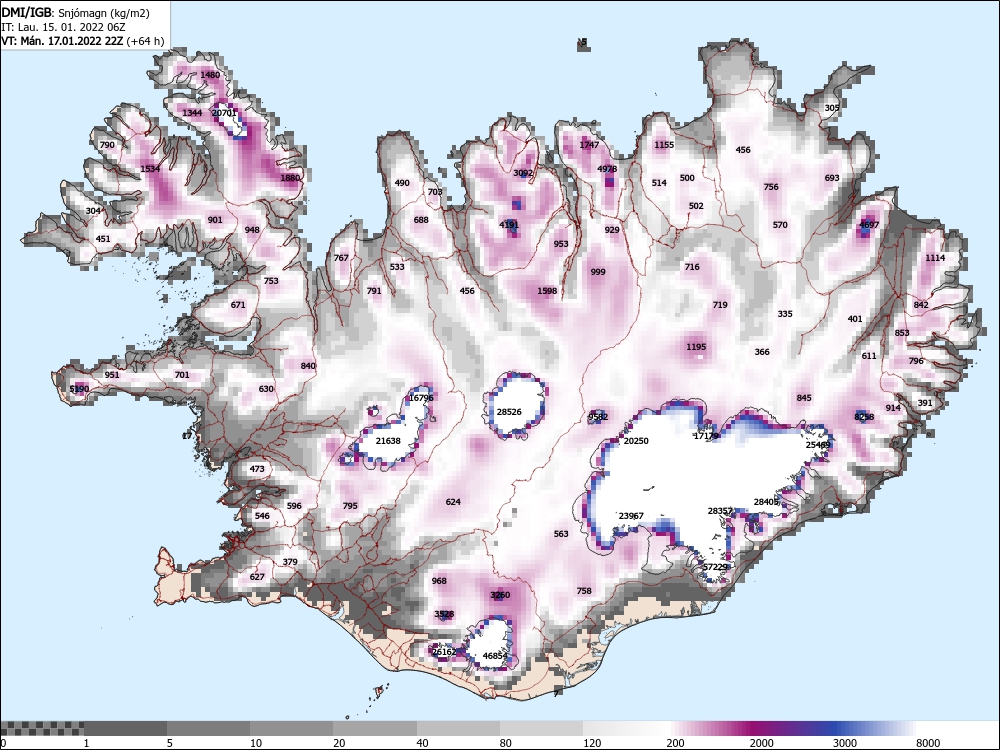Click the legend scale label '8000'
This screenshot has width=1000, height=750.
[928, 743]
